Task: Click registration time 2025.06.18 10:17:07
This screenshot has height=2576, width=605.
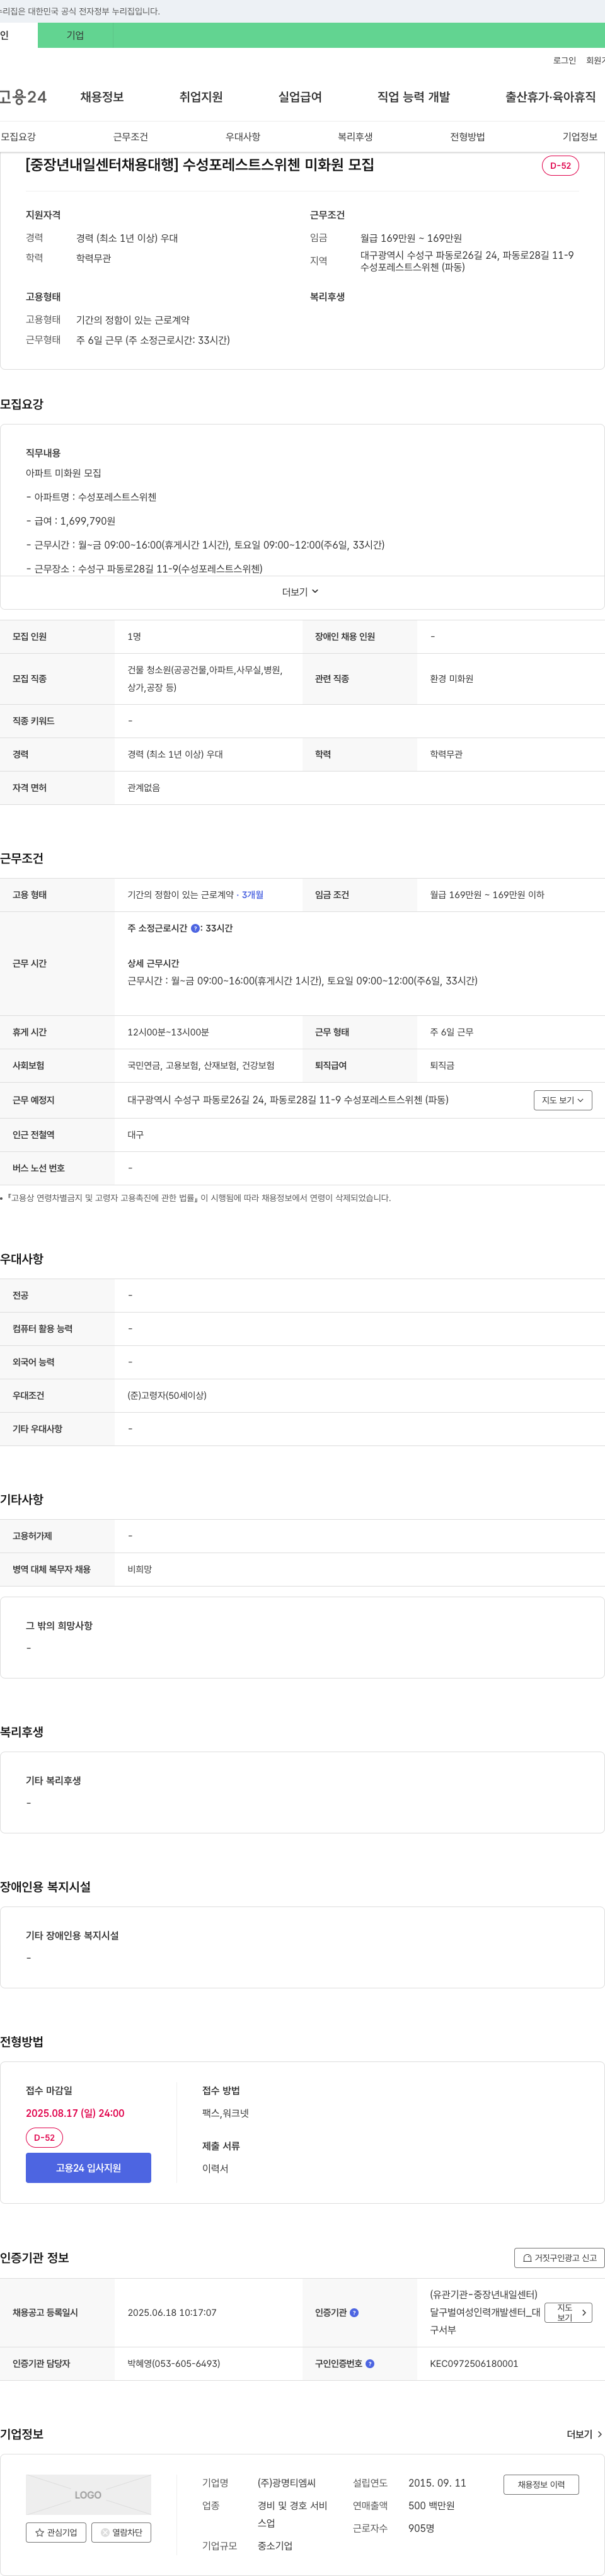Action: tap(172, 2313)
